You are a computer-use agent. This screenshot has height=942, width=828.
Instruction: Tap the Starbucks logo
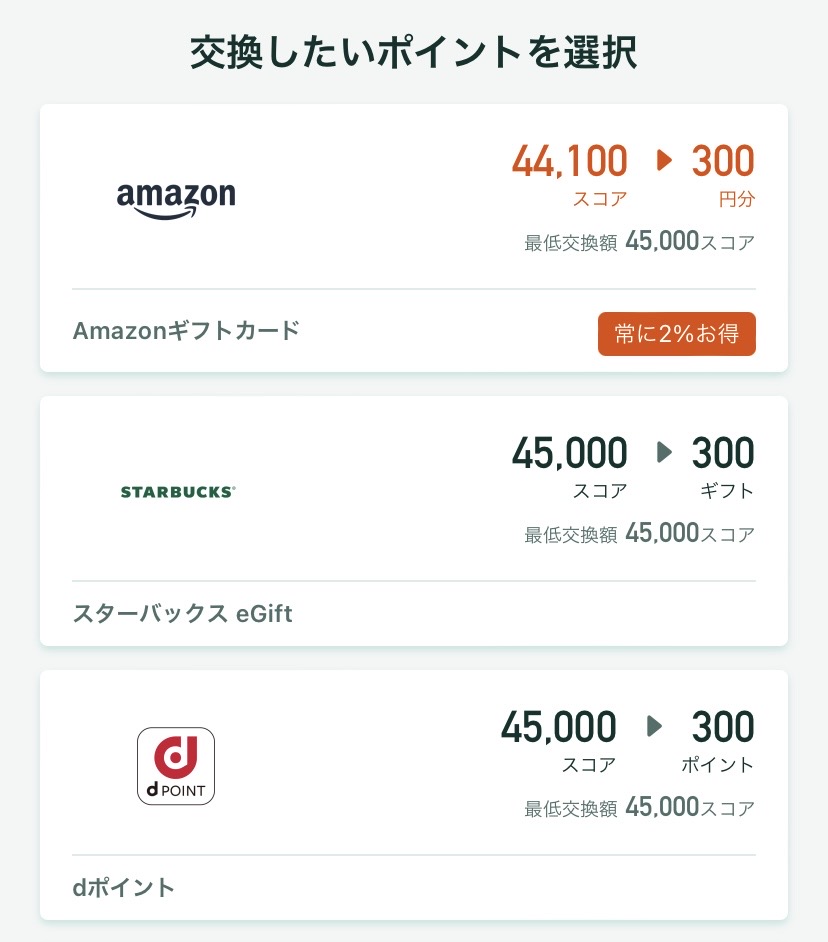[x=178, y=492]
